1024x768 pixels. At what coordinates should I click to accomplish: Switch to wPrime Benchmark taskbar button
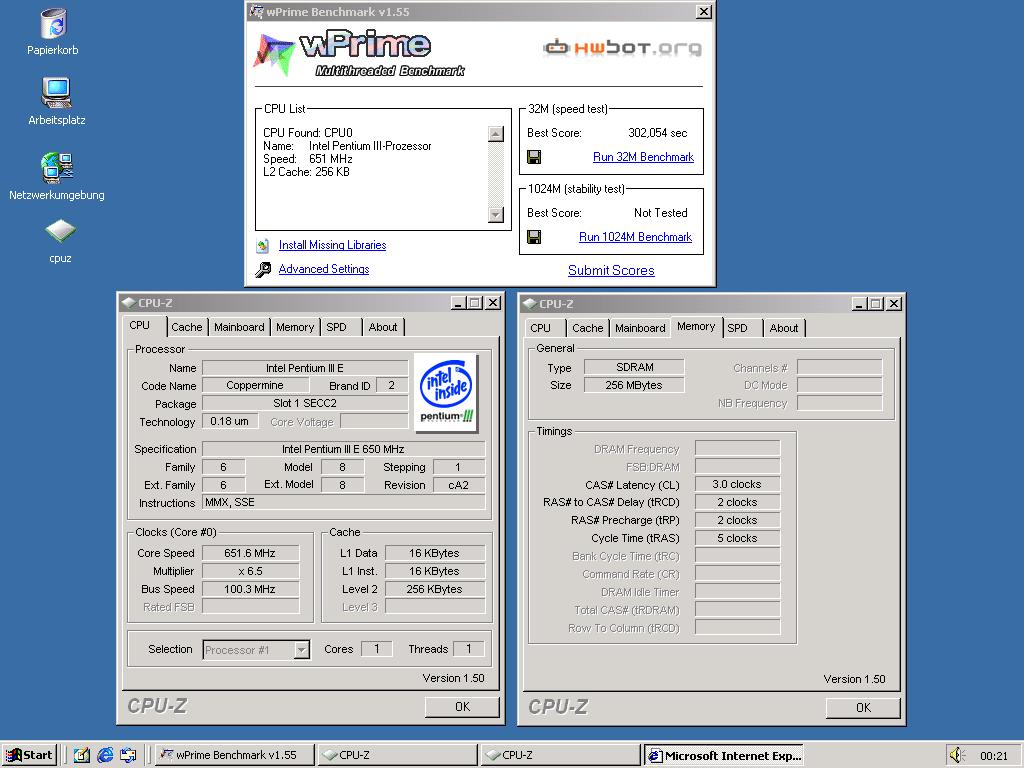pos(234,755)
